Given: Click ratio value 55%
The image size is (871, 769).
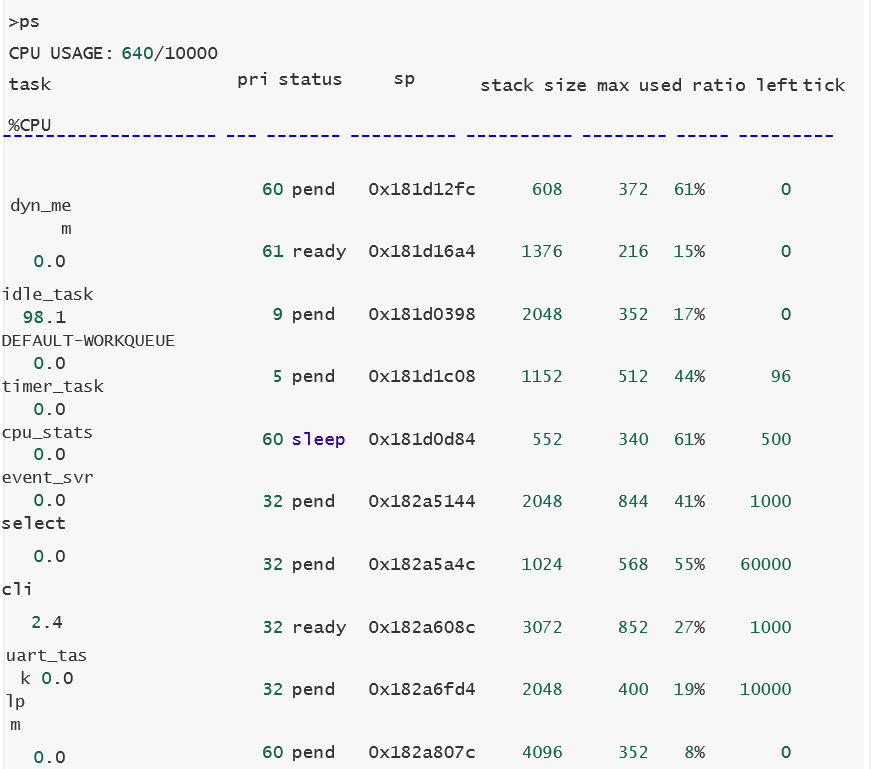Looking at the screenshot, I should click(x=689, y=565).
